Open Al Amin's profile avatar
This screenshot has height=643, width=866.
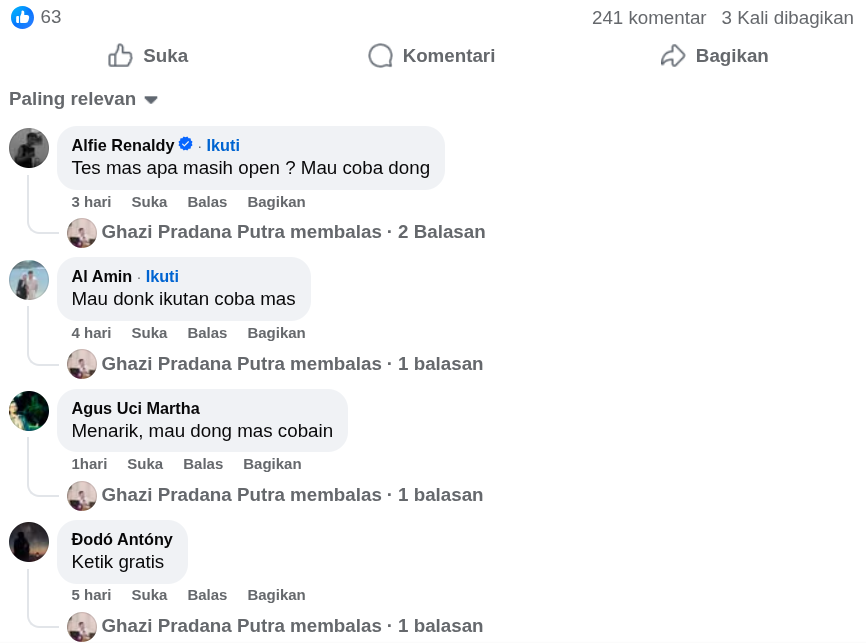29,280
